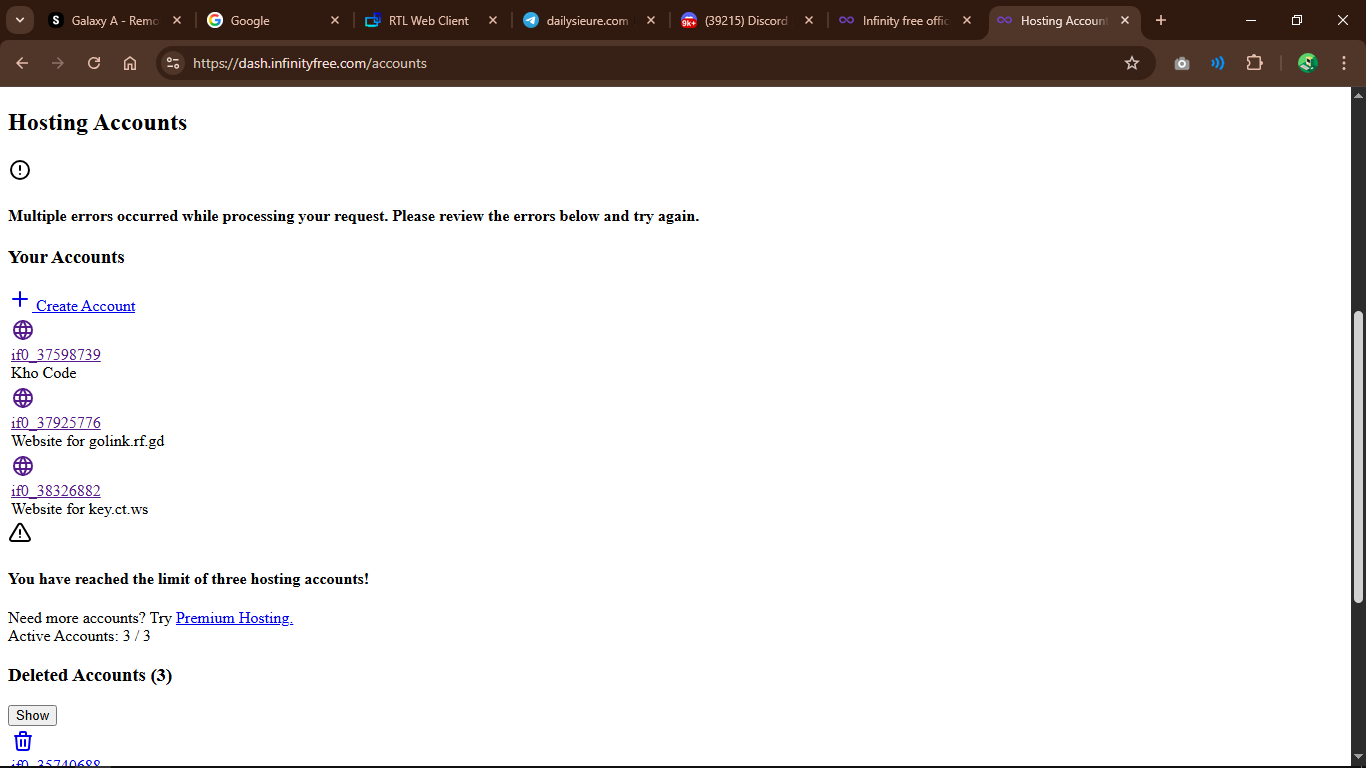The width and height of the screenshot is (1366, 768).
Task: Open account if0_38326882
Action: (56, 491)
